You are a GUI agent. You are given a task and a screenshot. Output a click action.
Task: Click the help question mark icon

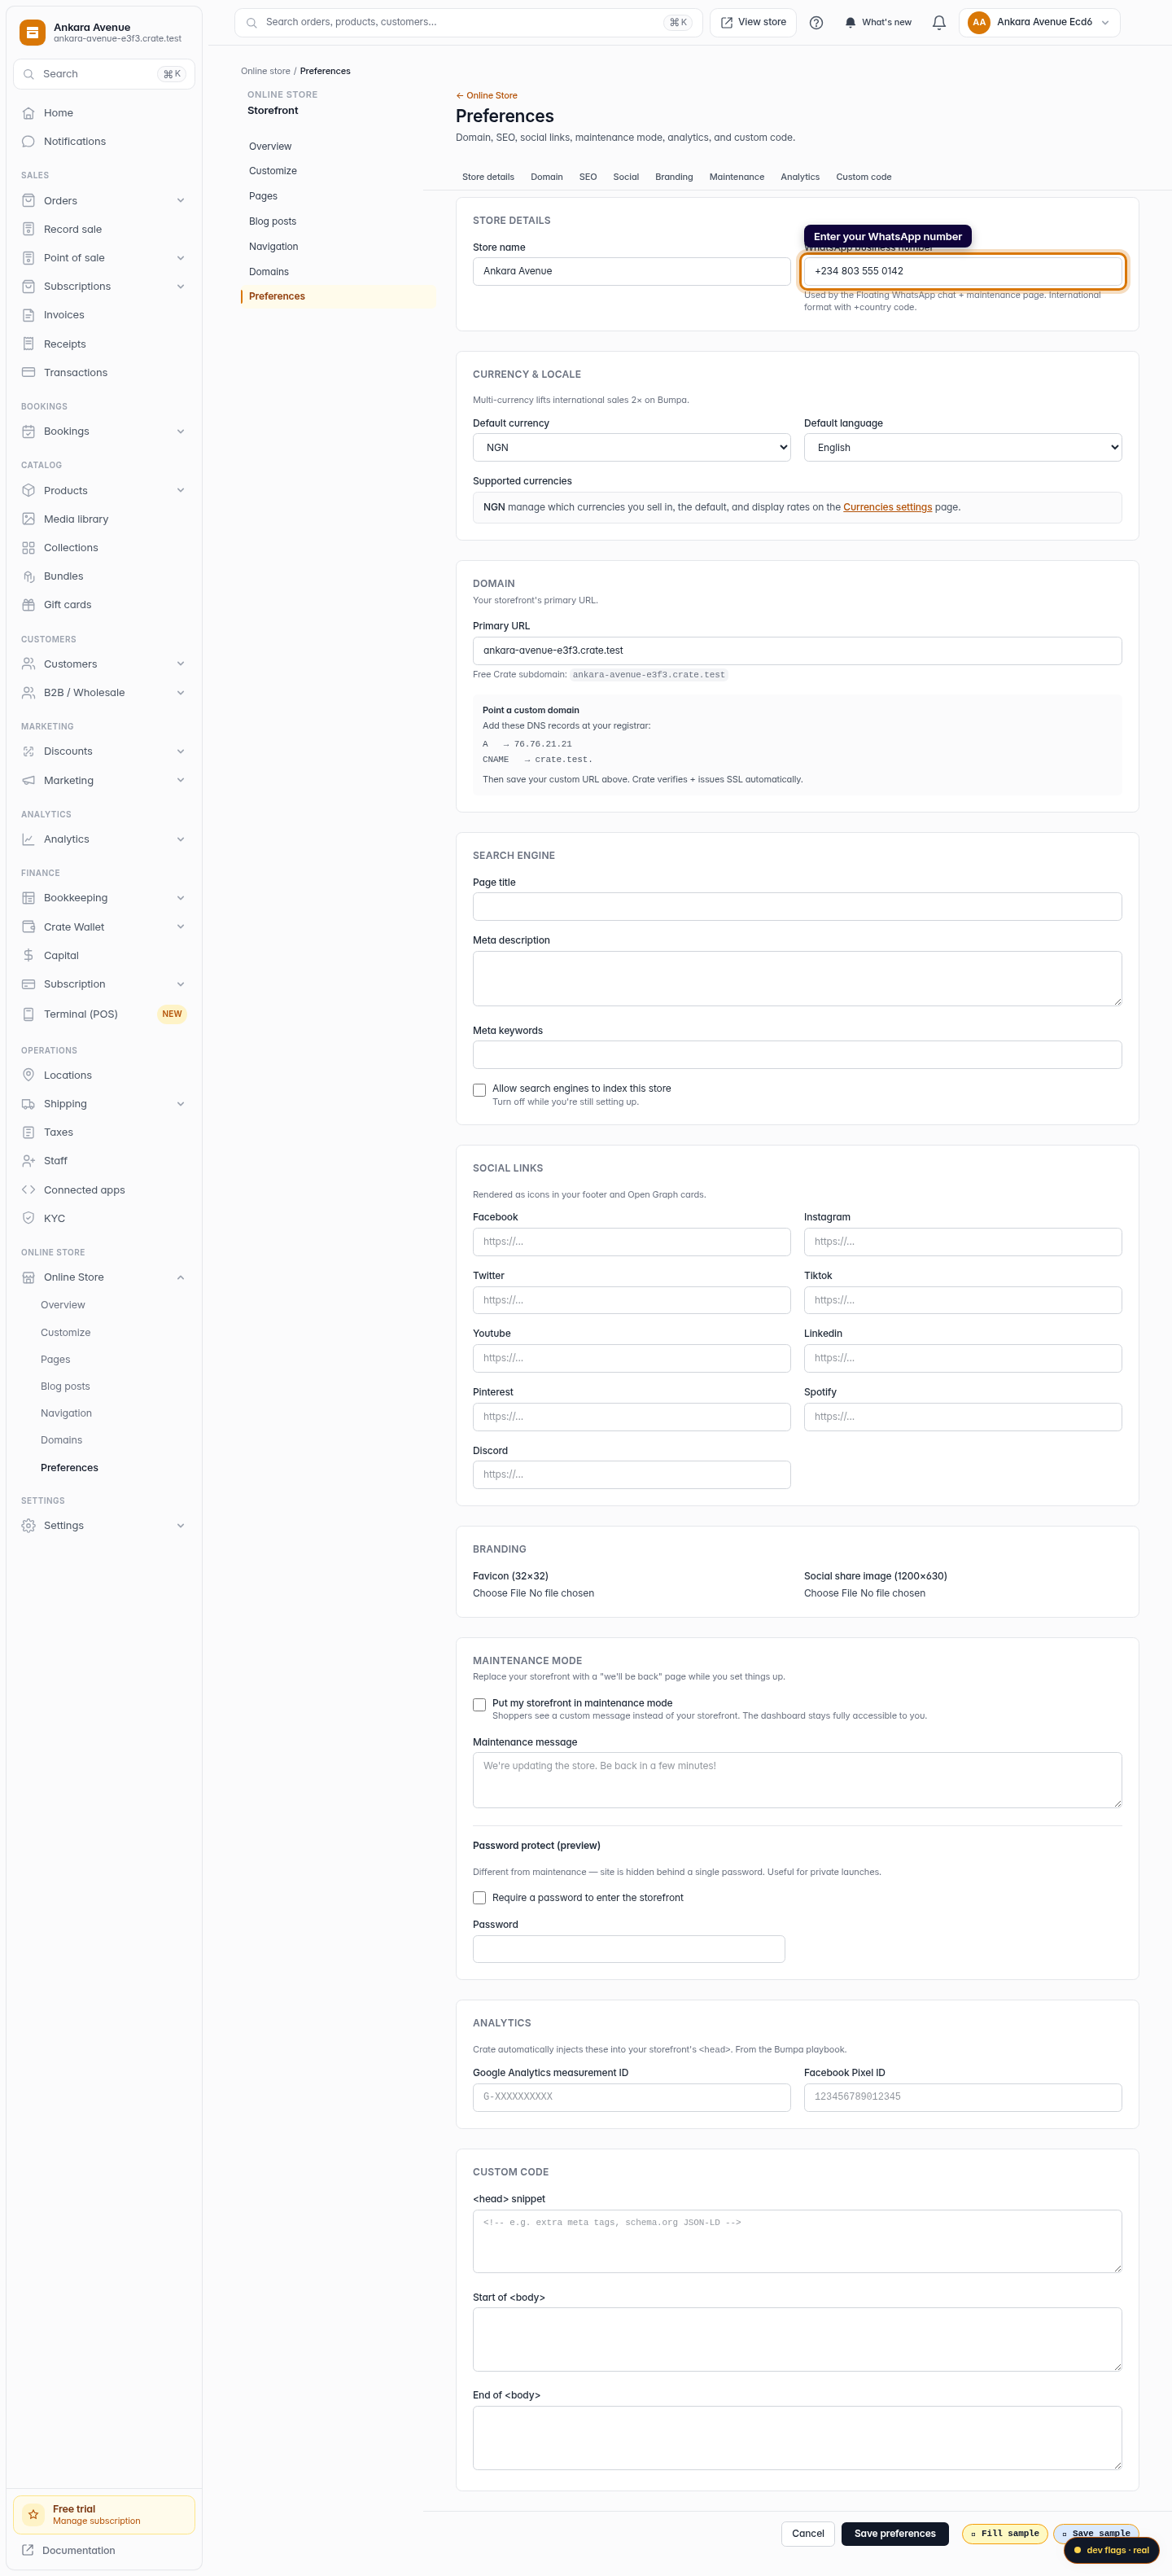tap(816, 23)
